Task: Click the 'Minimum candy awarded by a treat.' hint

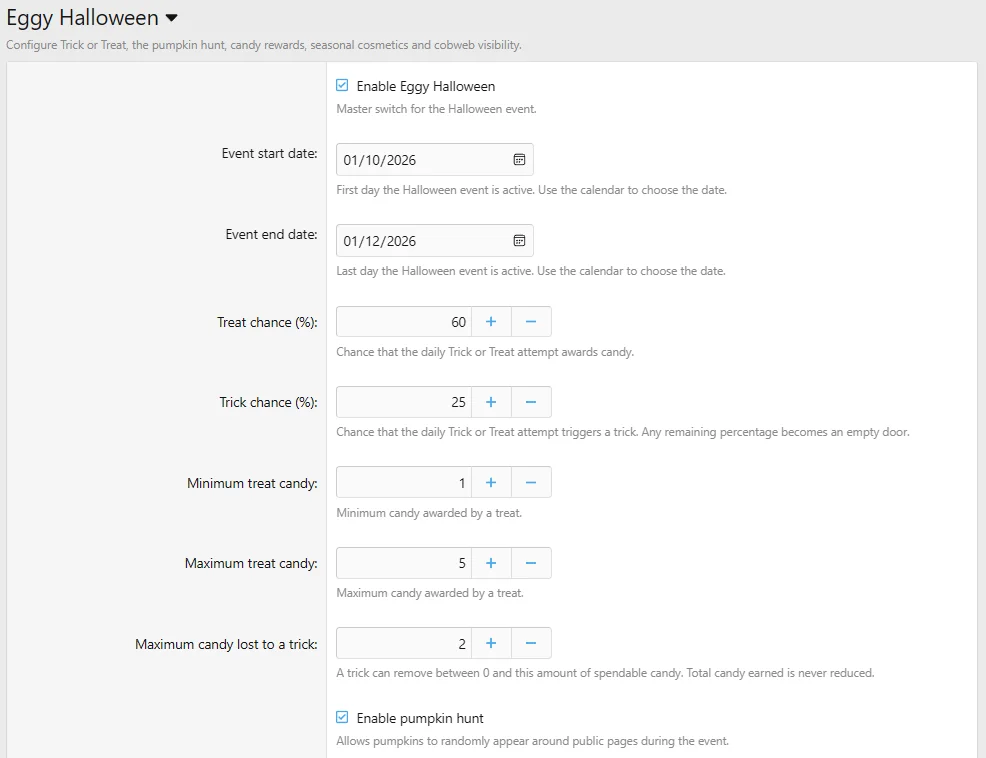Action: 429,513
